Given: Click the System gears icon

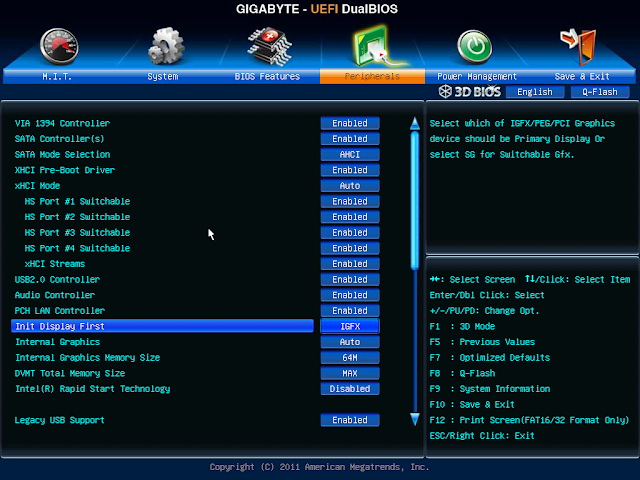Looking at the screenshot, I should click(166, 46).
